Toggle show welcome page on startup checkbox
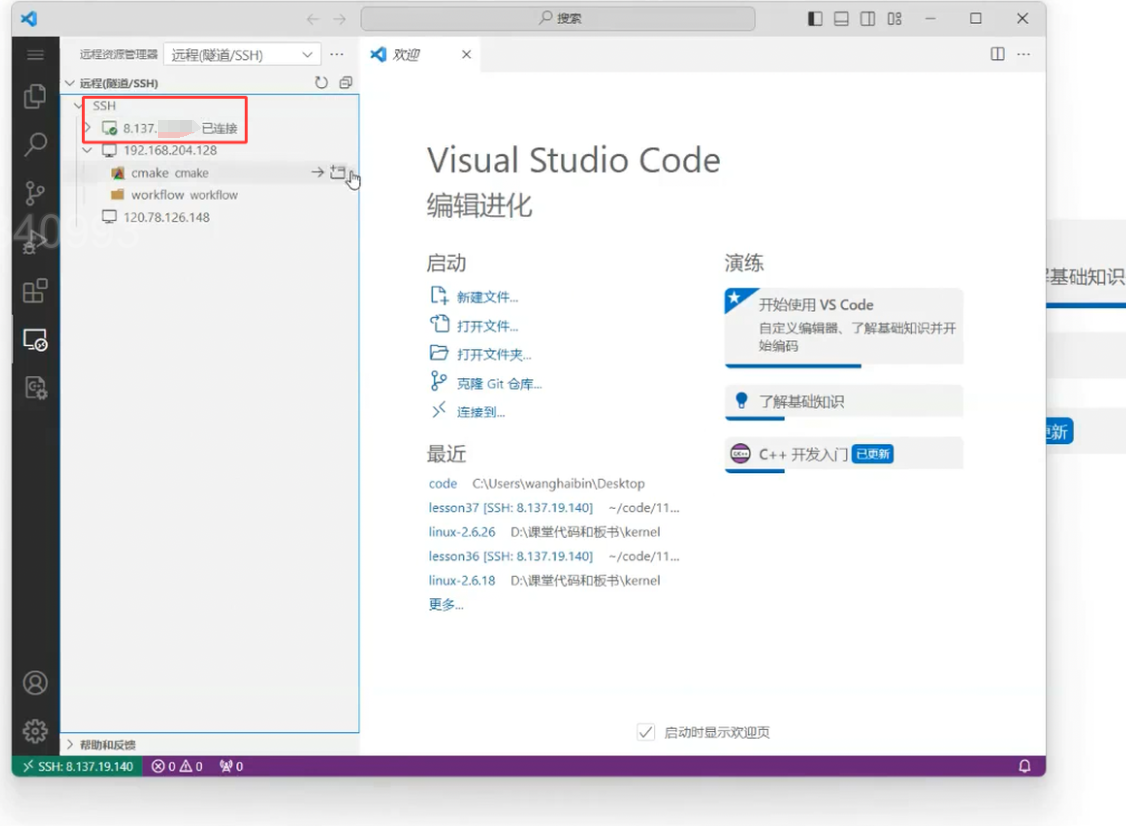1126x826 pixels. pos(646,732)
